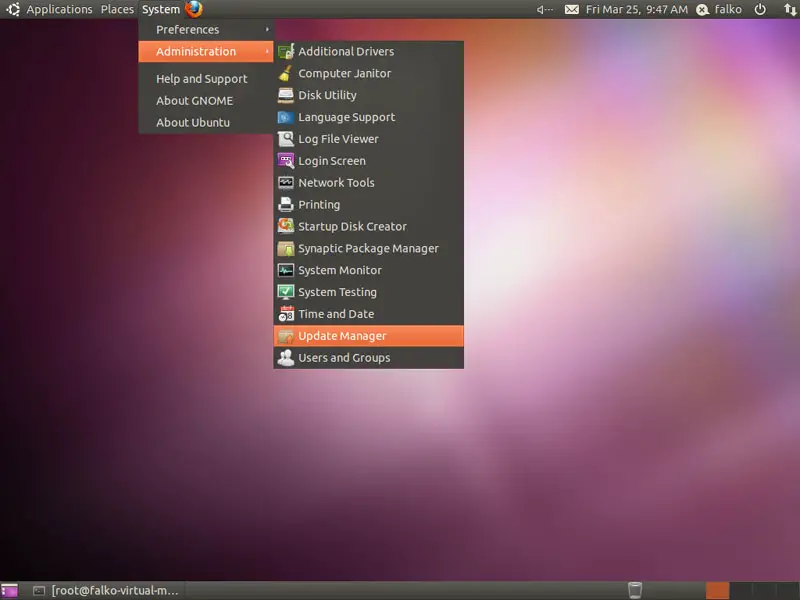Select Login Screen menu entry
Image resolution: width=800 pixels, height=600 pixels.
[369, 161]
